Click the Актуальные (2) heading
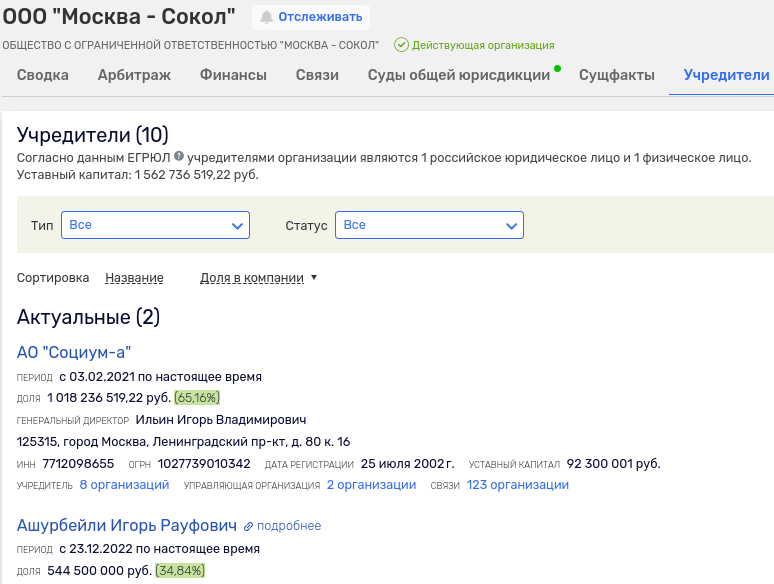This screenshot has width=774, height=584. [88, 317]
